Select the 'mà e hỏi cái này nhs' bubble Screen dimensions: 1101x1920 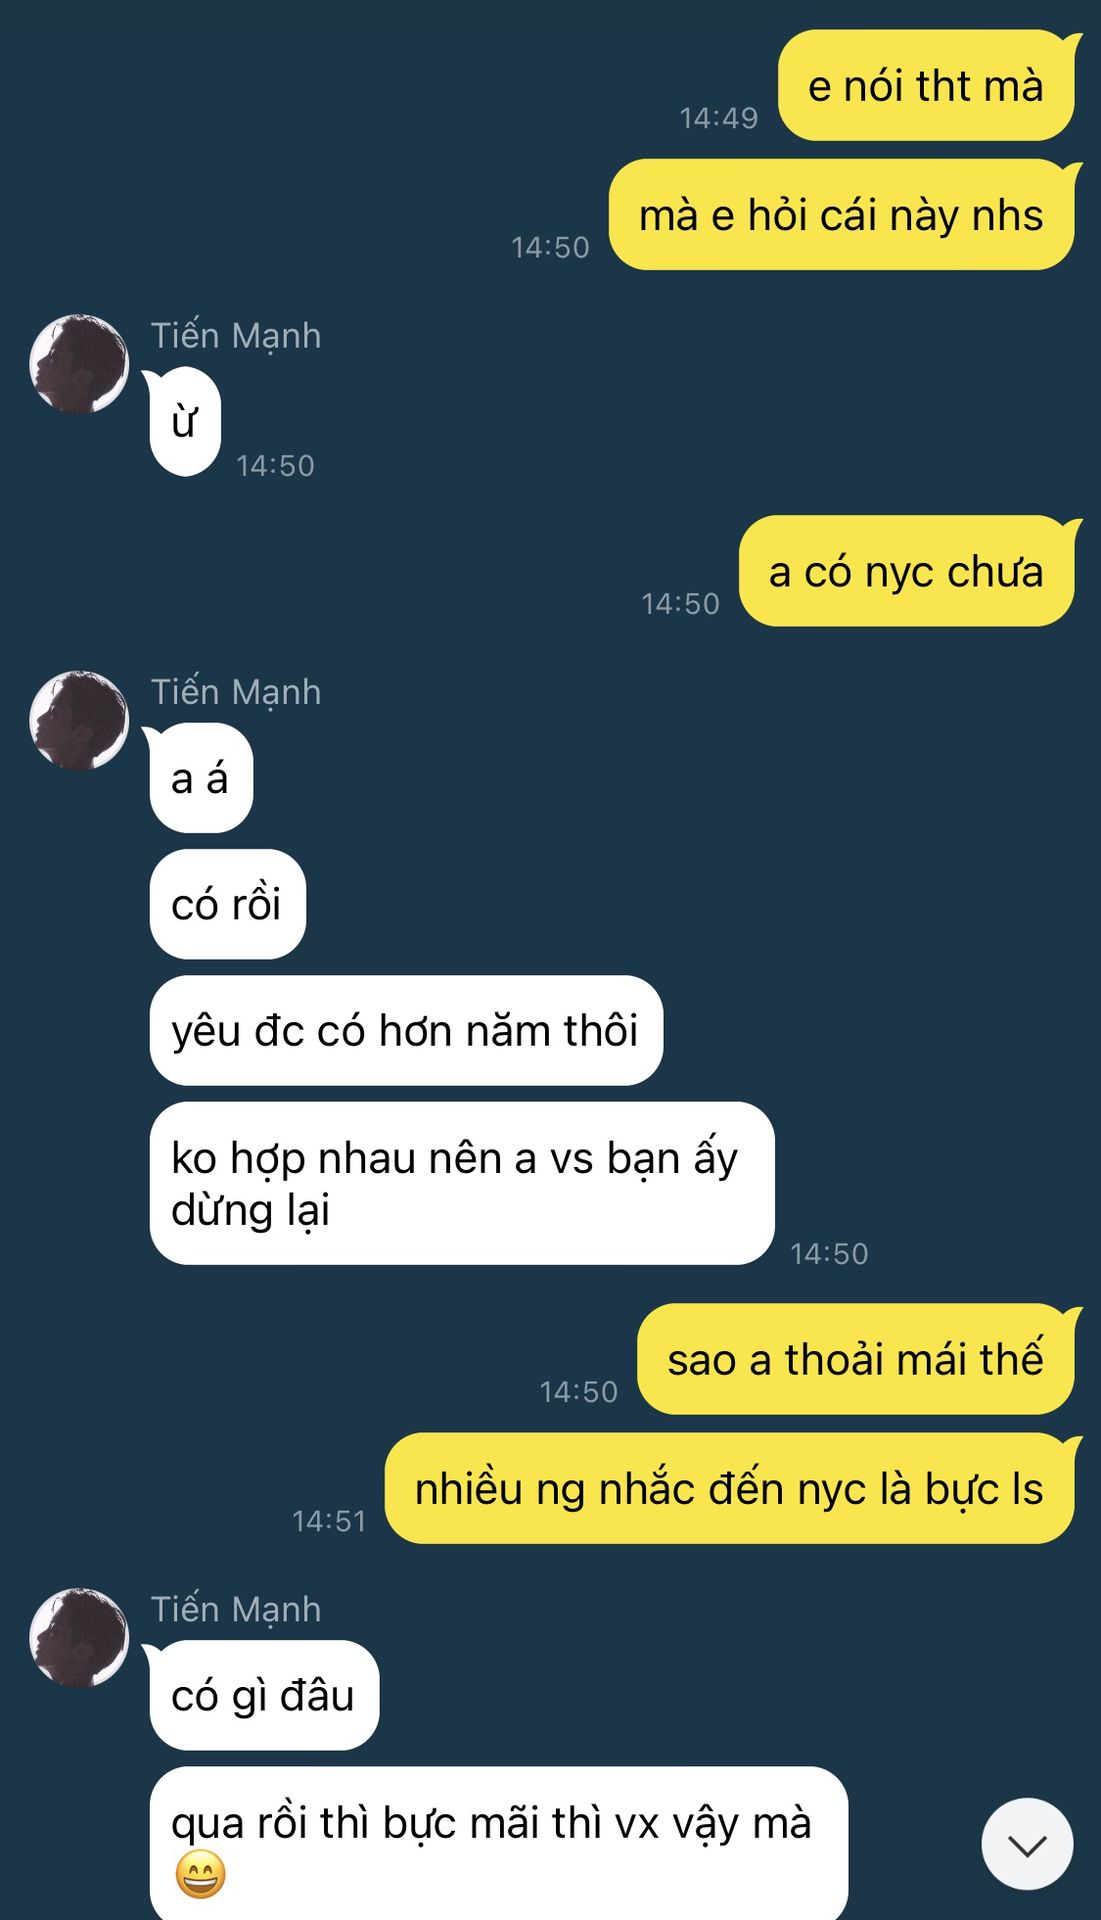coord(842,214)
